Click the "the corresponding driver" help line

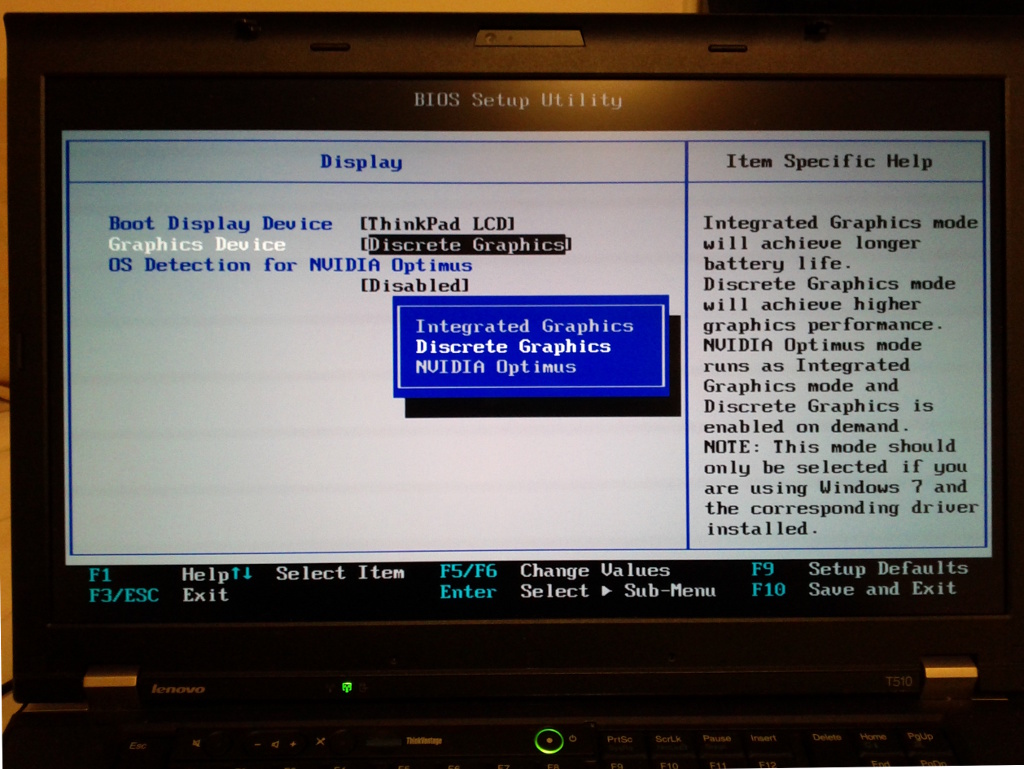841,508
